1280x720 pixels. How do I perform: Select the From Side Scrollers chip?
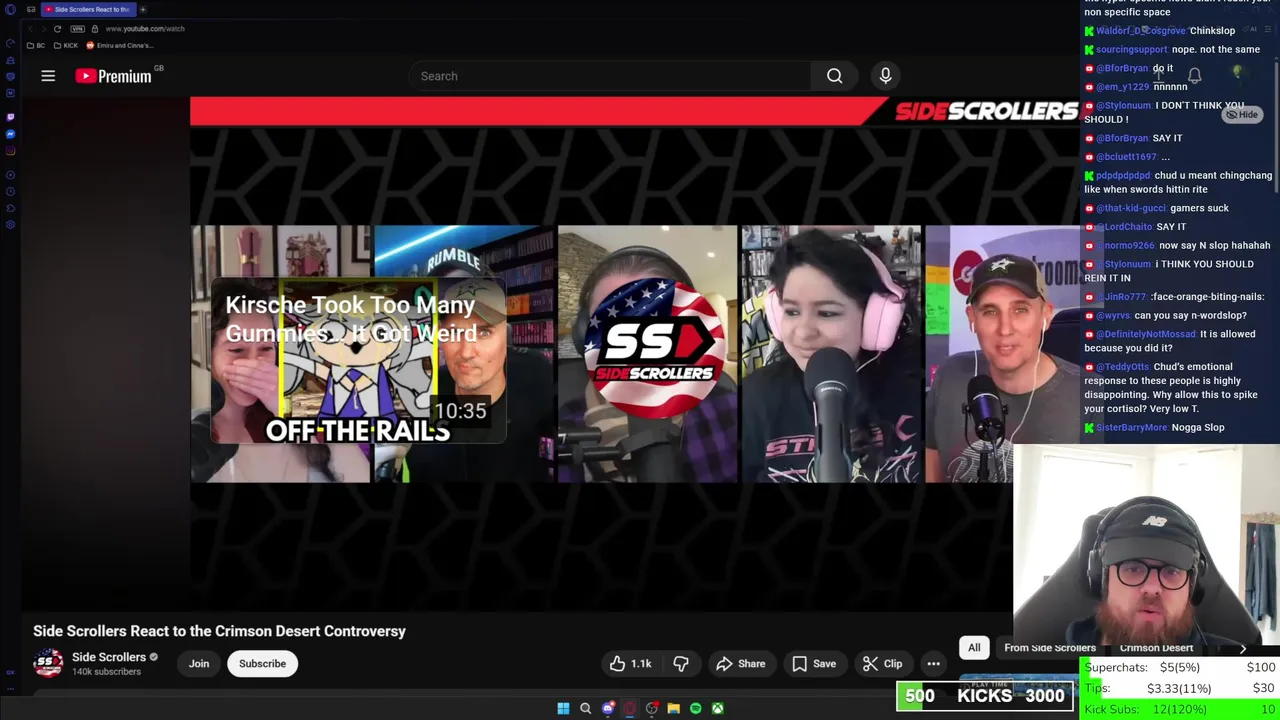(x=1050, y=648)
